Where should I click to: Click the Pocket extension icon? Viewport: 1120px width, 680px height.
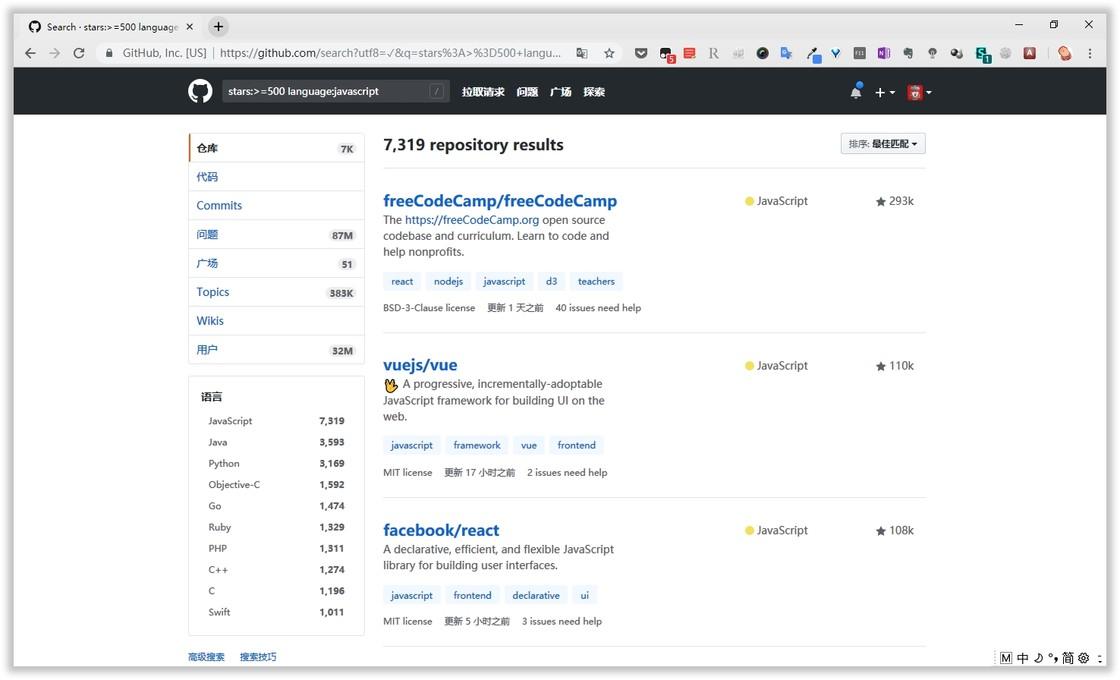pos(641,53)
